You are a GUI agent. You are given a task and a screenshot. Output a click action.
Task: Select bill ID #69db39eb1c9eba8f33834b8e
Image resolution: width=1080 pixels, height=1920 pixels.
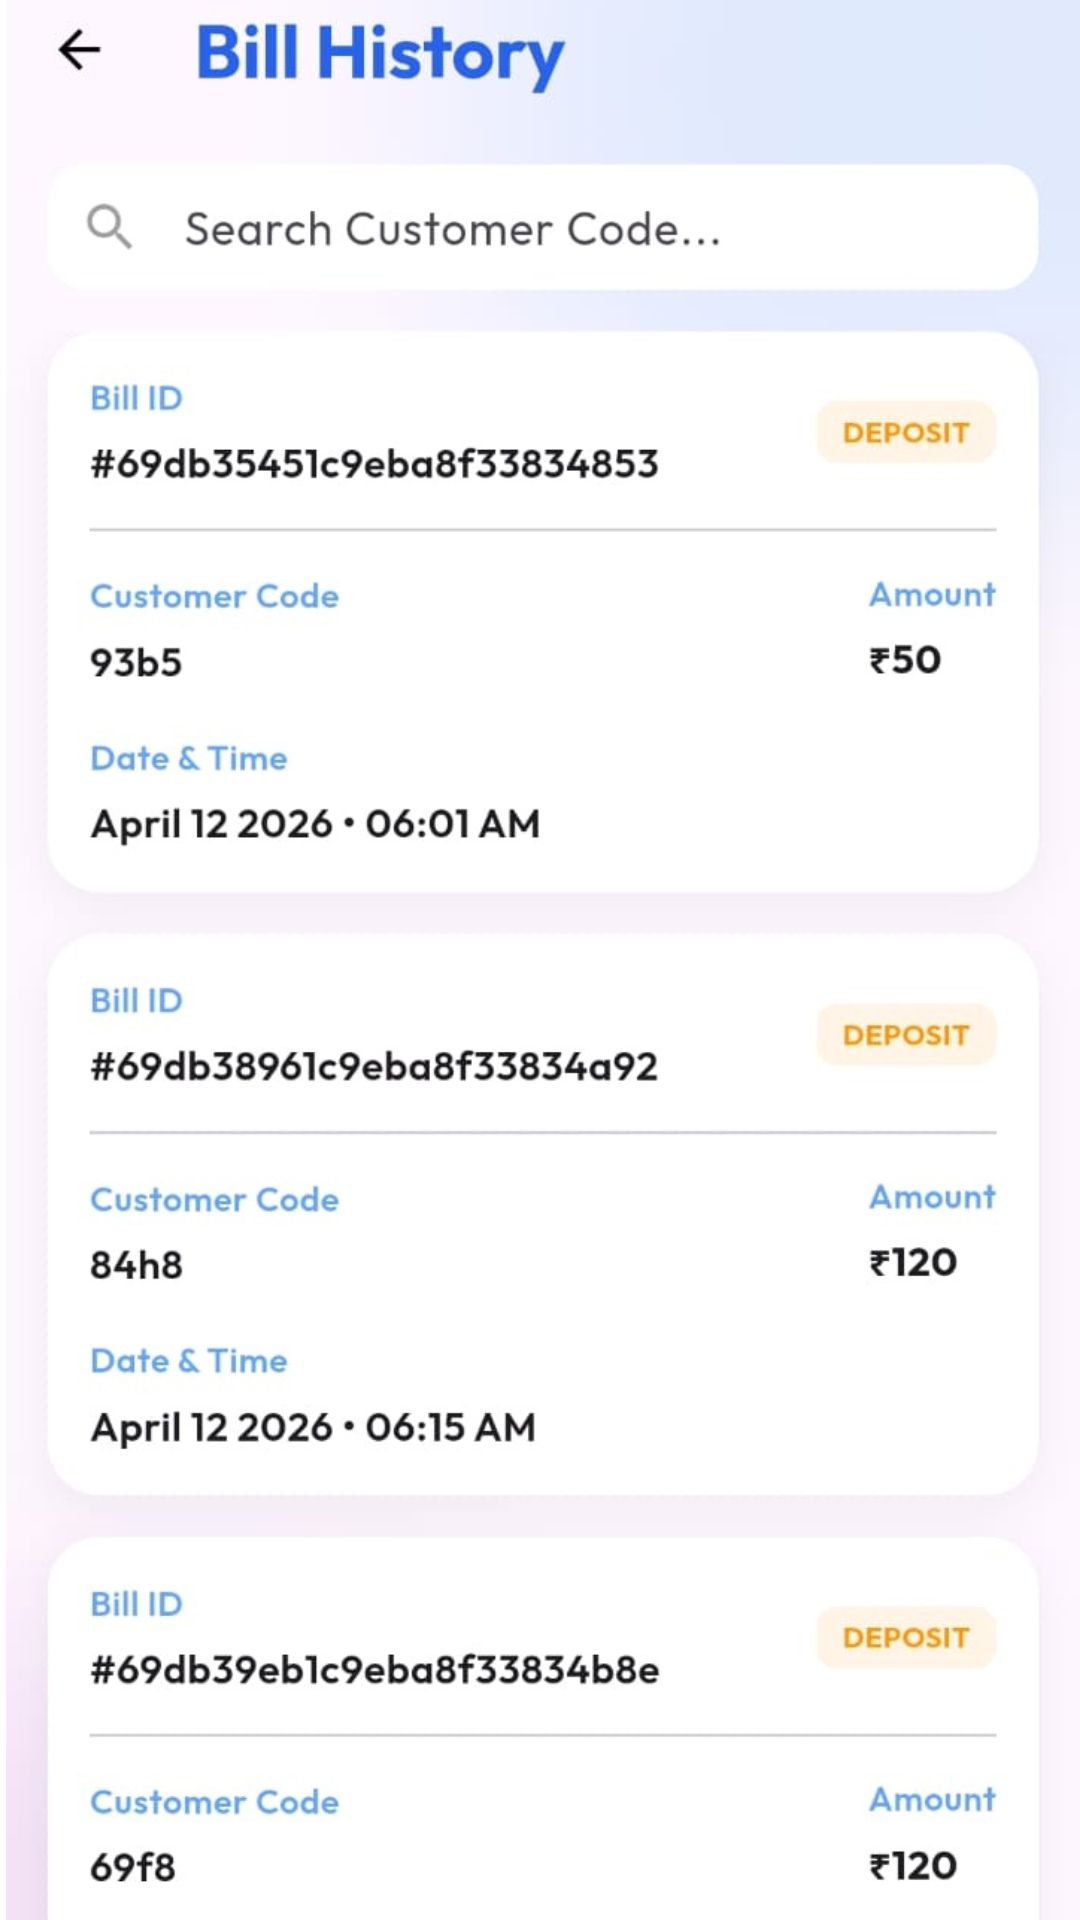(x=374, y=1670)
